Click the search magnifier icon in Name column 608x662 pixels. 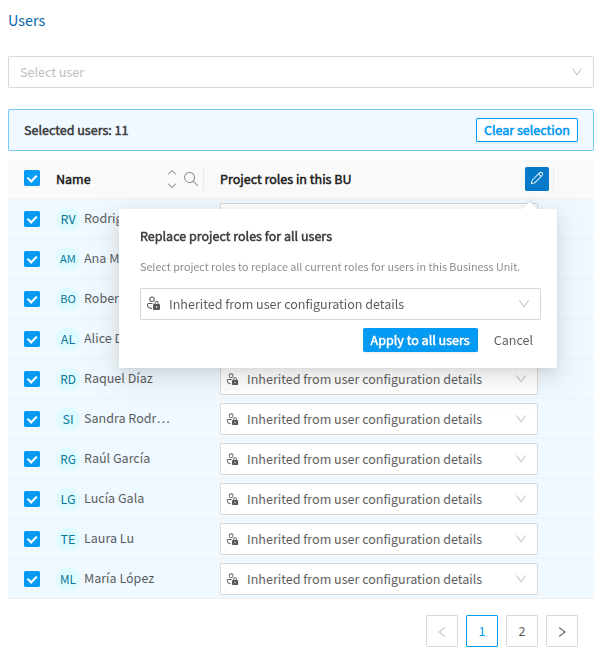(x=191, y=179)
